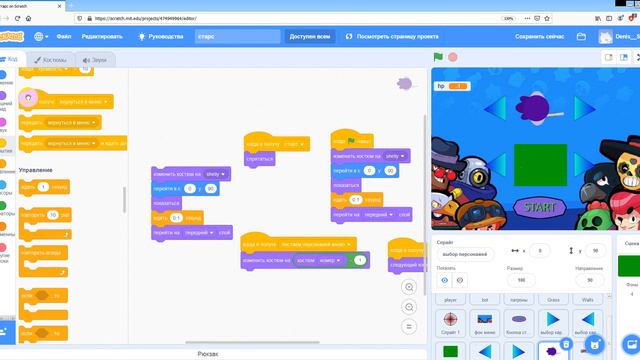Open the globe language dropdown
The height and width of the screenshot is (360, 640).
click(41, 37)
